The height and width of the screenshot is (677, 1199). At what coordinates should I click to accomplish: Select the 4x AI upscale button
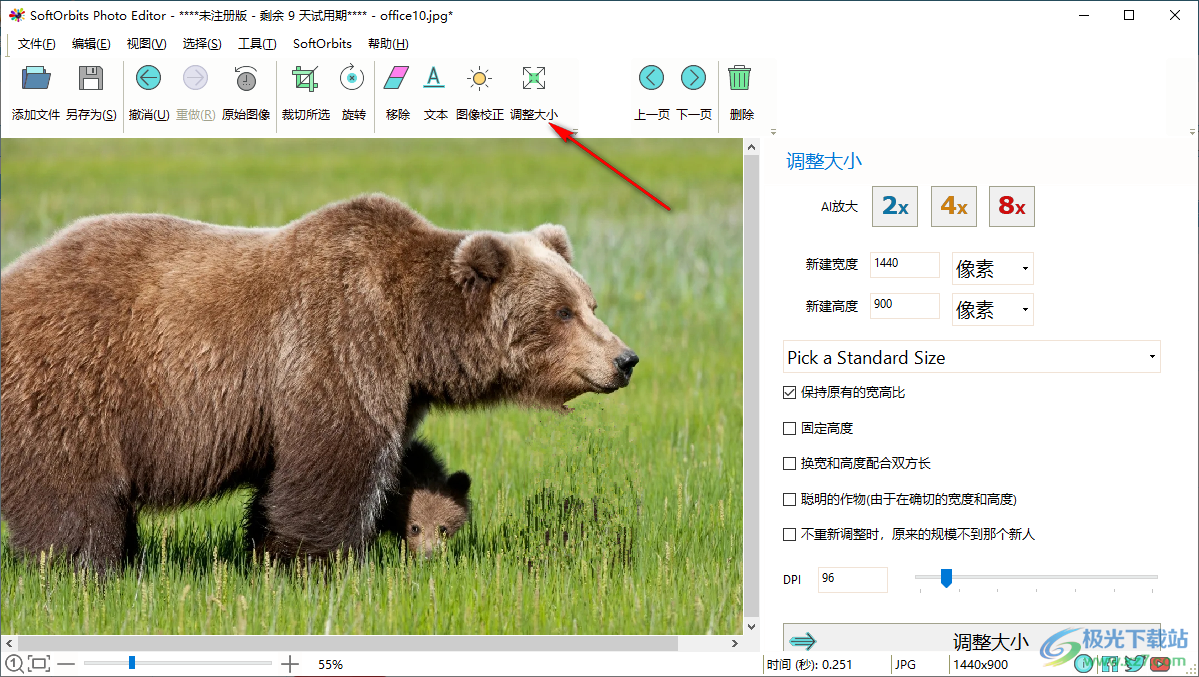pos(953,206)
